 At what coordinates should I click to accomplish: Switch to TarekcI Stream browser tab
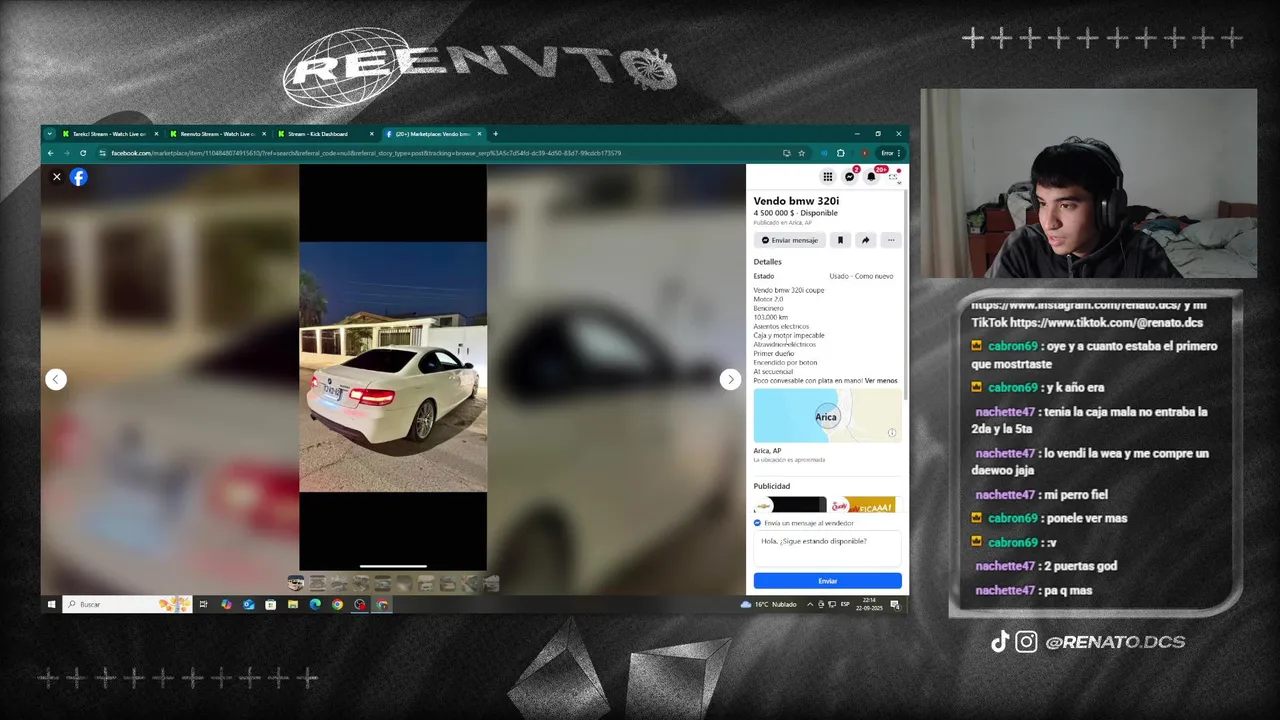(108, 134)
